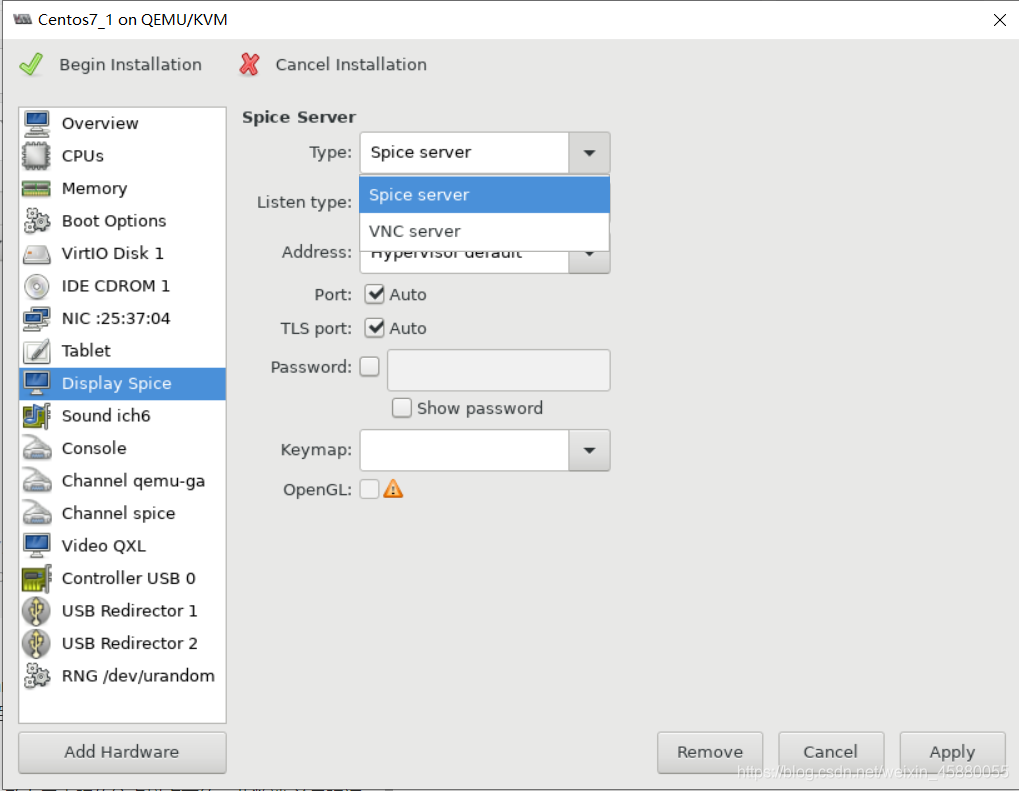Click the Apply button
Screen dimensions: 1019x791
coord(952,752)
